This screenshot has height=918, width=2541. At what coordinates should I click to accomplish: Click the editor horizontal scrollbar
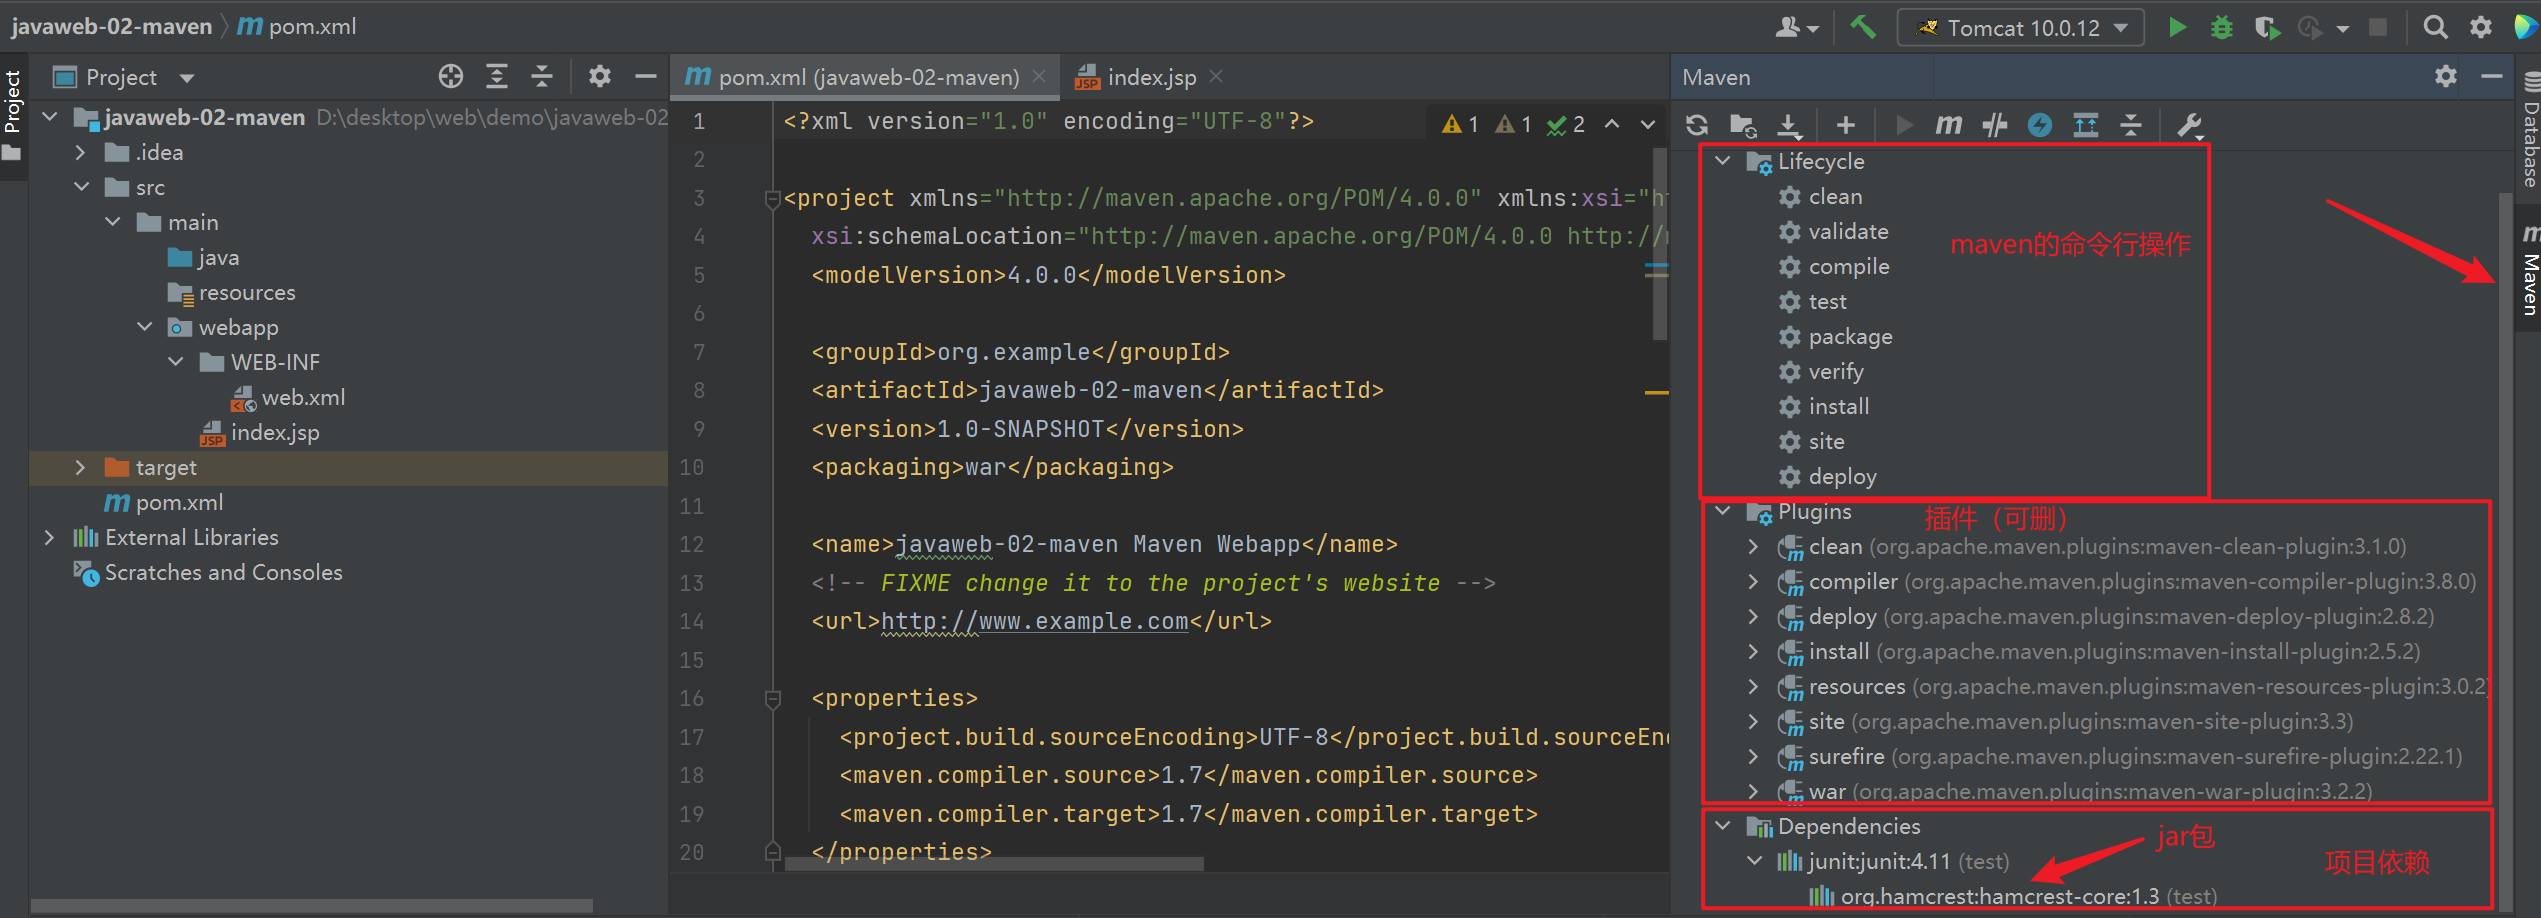(x=995, y=864)
